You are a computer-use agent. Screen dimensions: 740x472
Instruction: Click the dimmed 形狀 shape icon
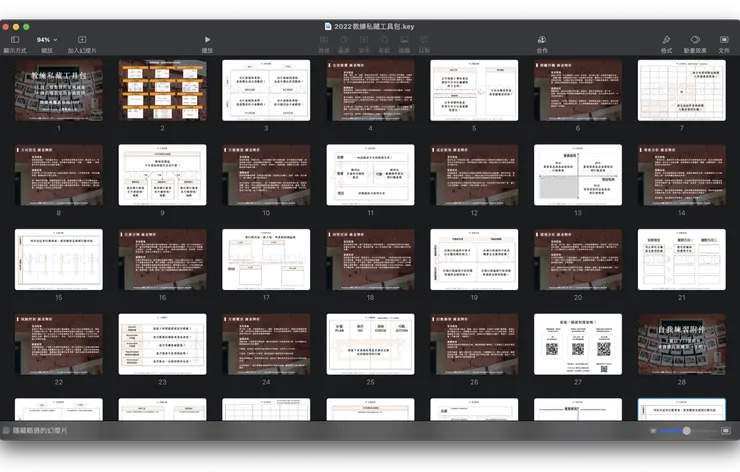[384, 40]
